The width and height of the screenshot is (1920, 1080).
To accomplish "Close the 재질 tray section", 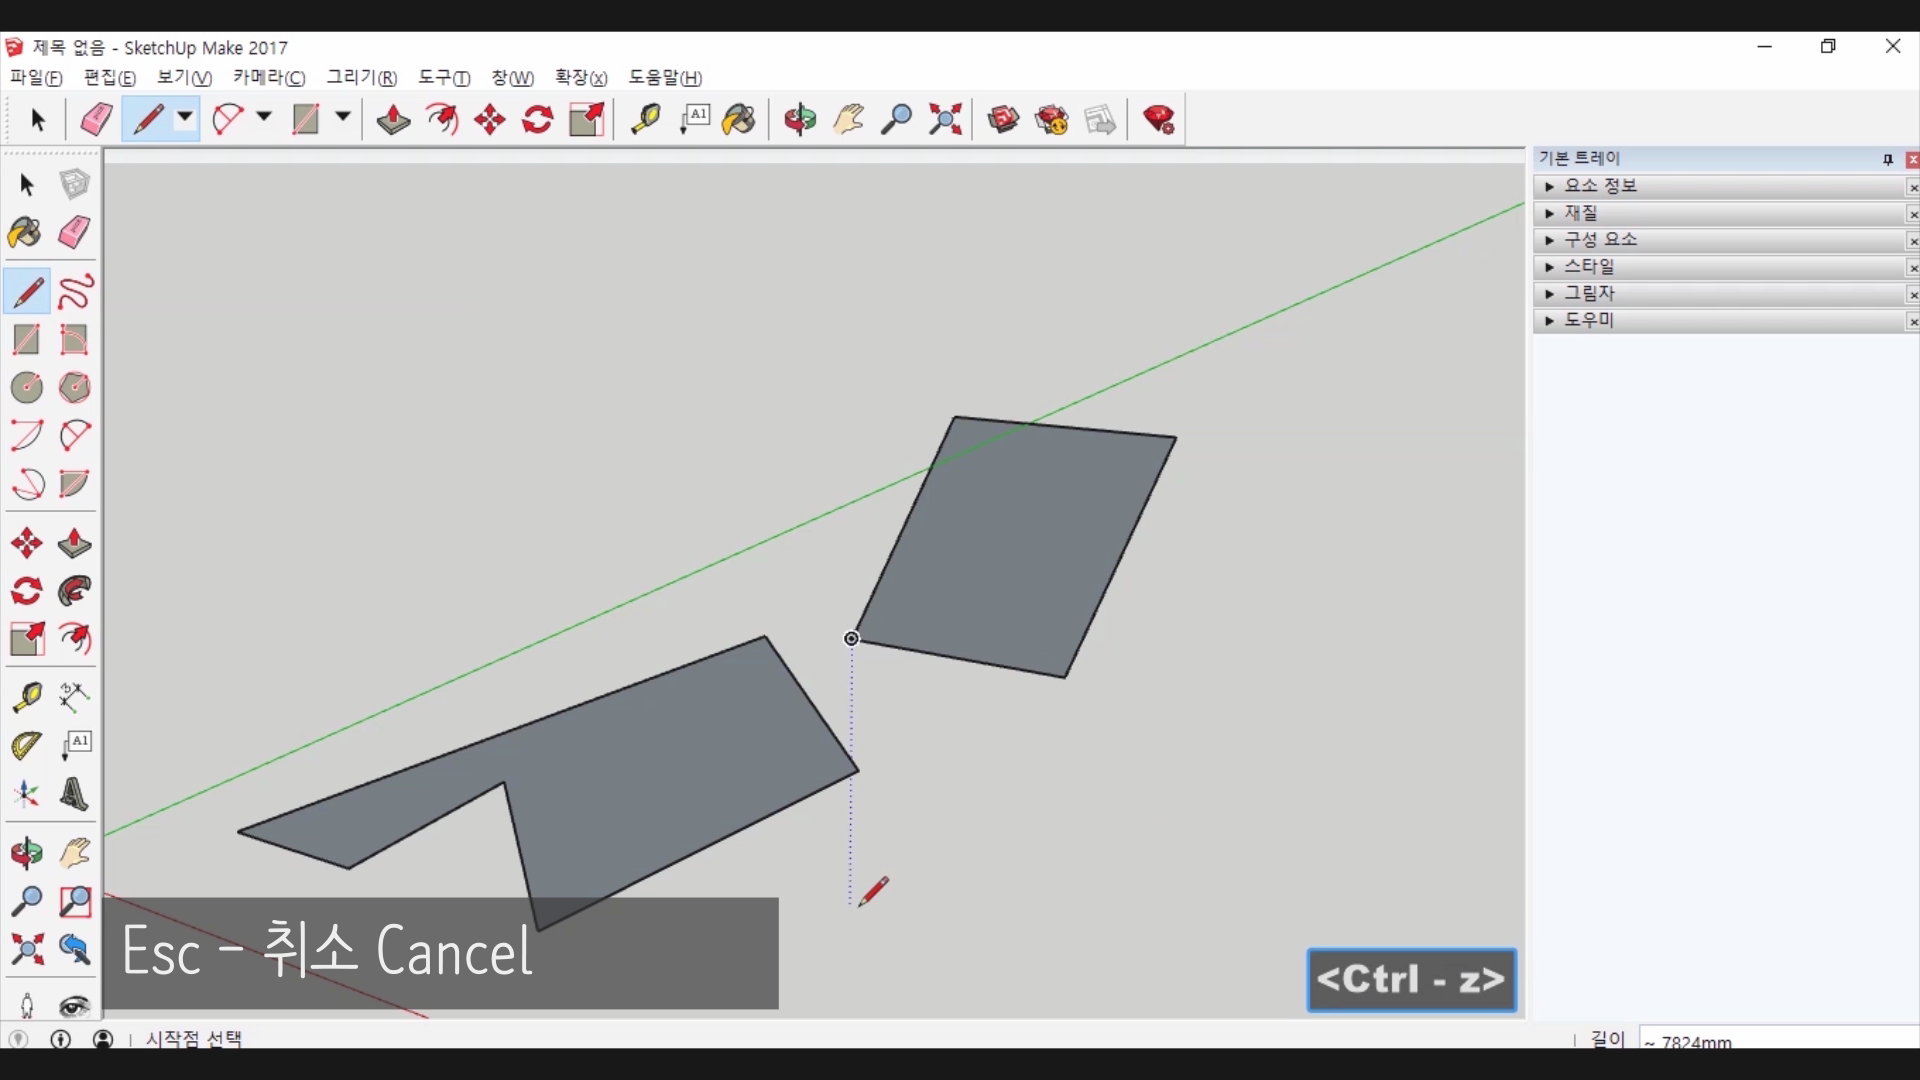I will (x=1912, y=214).
